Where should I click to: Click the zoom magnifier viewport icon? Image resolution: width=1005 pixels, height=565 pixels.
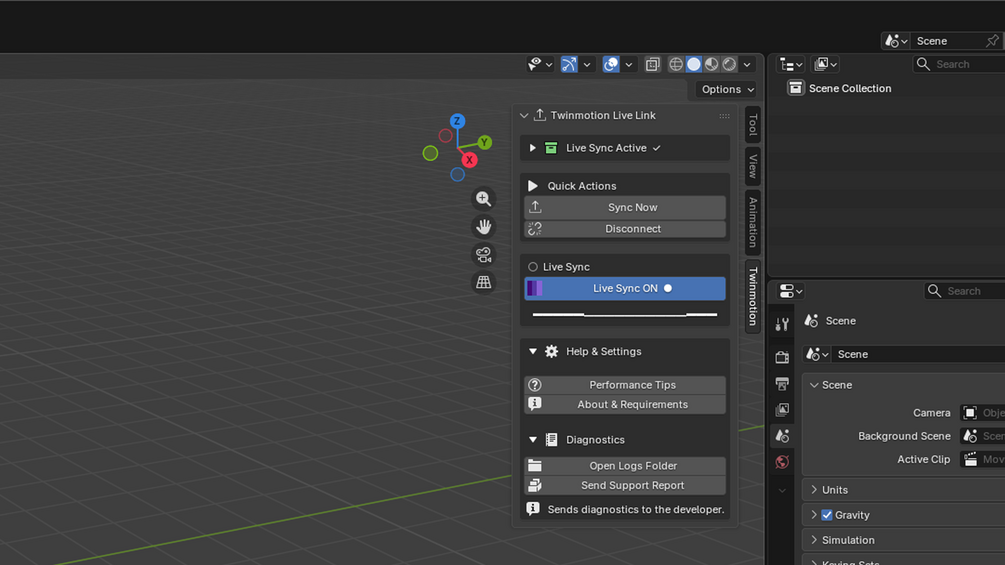[483, 199]
